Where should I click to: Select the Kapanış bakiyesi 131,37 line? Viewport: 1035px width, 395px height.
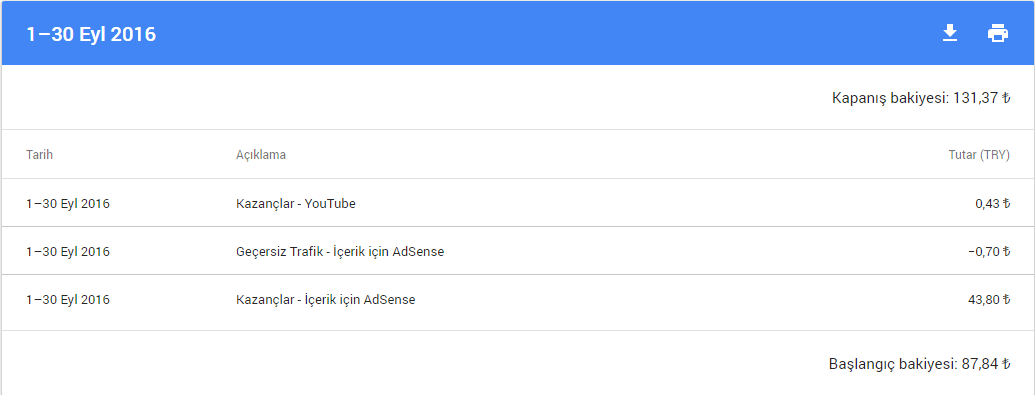[x=921, y=98]
